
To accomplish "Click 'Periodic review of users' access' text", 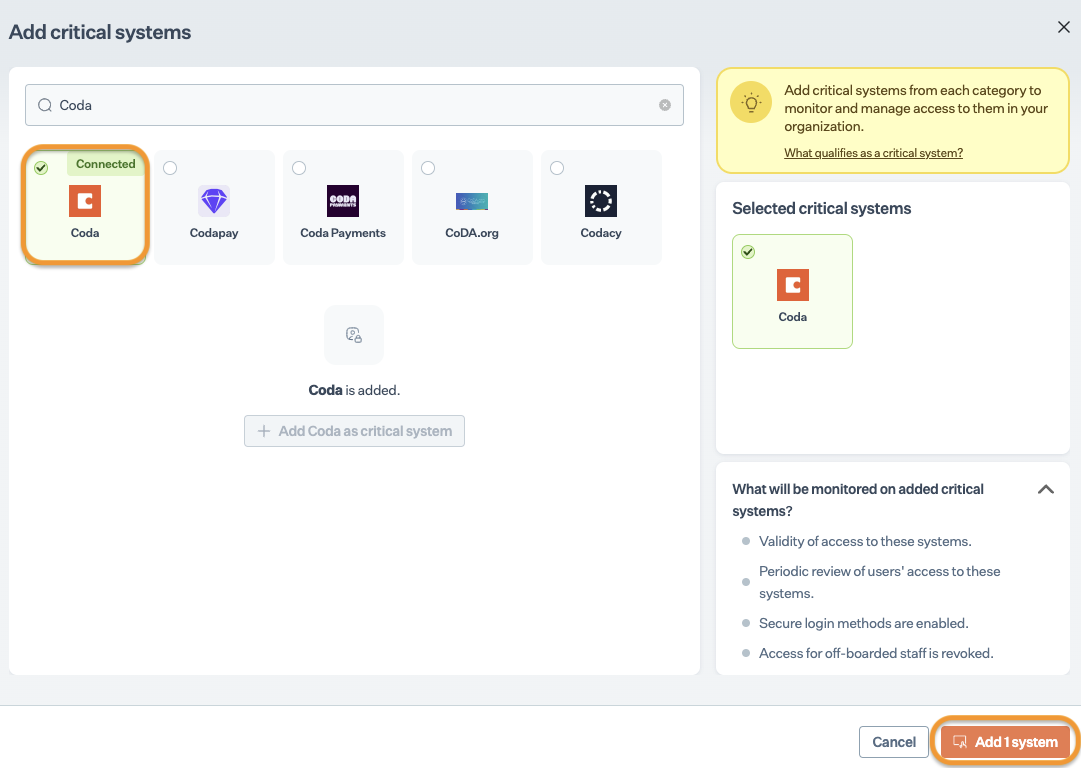I will (x=880, y=582).
